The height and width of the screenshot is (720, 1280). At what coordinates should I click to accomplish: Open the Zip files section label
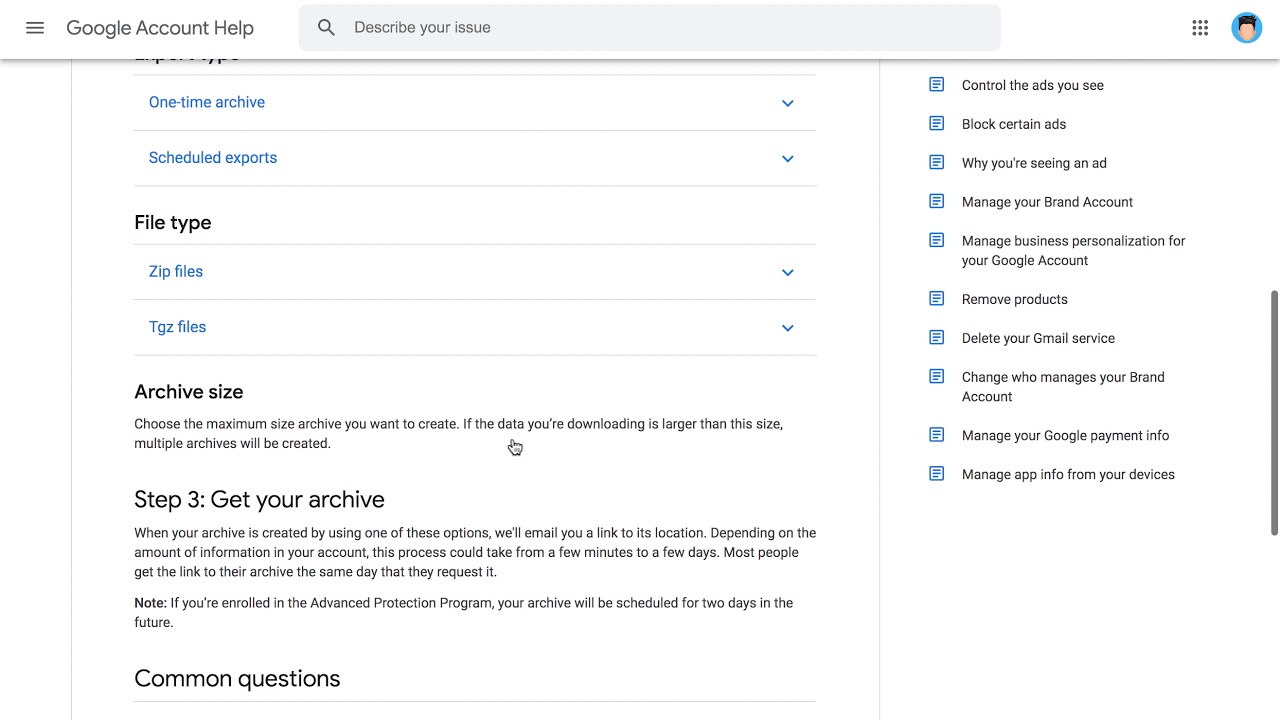(x=176, y=271)
